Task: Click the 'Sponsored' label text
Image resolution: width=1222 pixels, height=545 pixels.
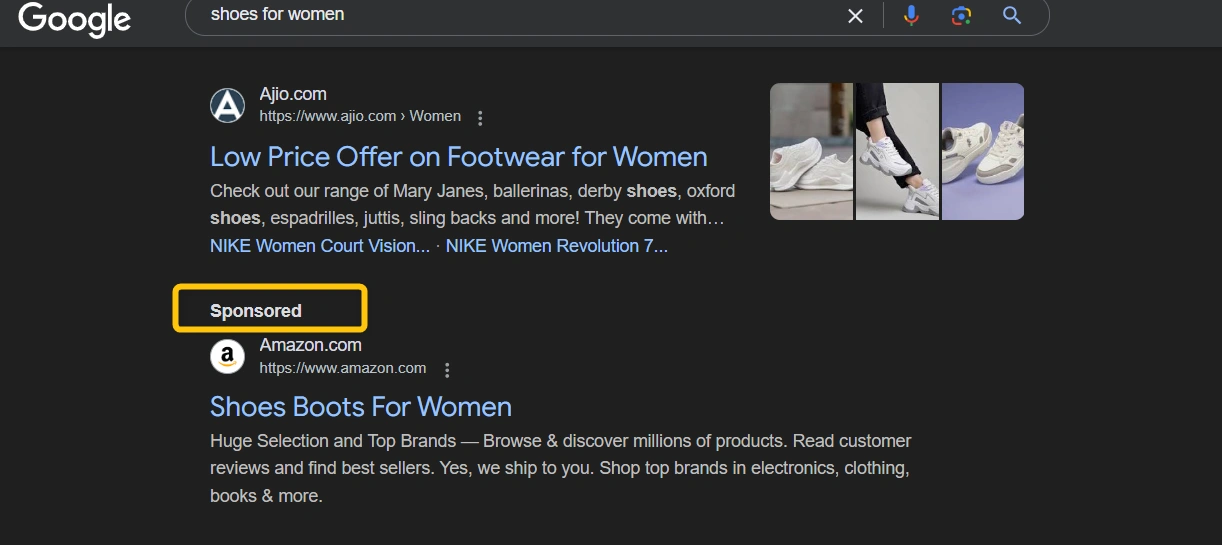Action: point(256,311)
